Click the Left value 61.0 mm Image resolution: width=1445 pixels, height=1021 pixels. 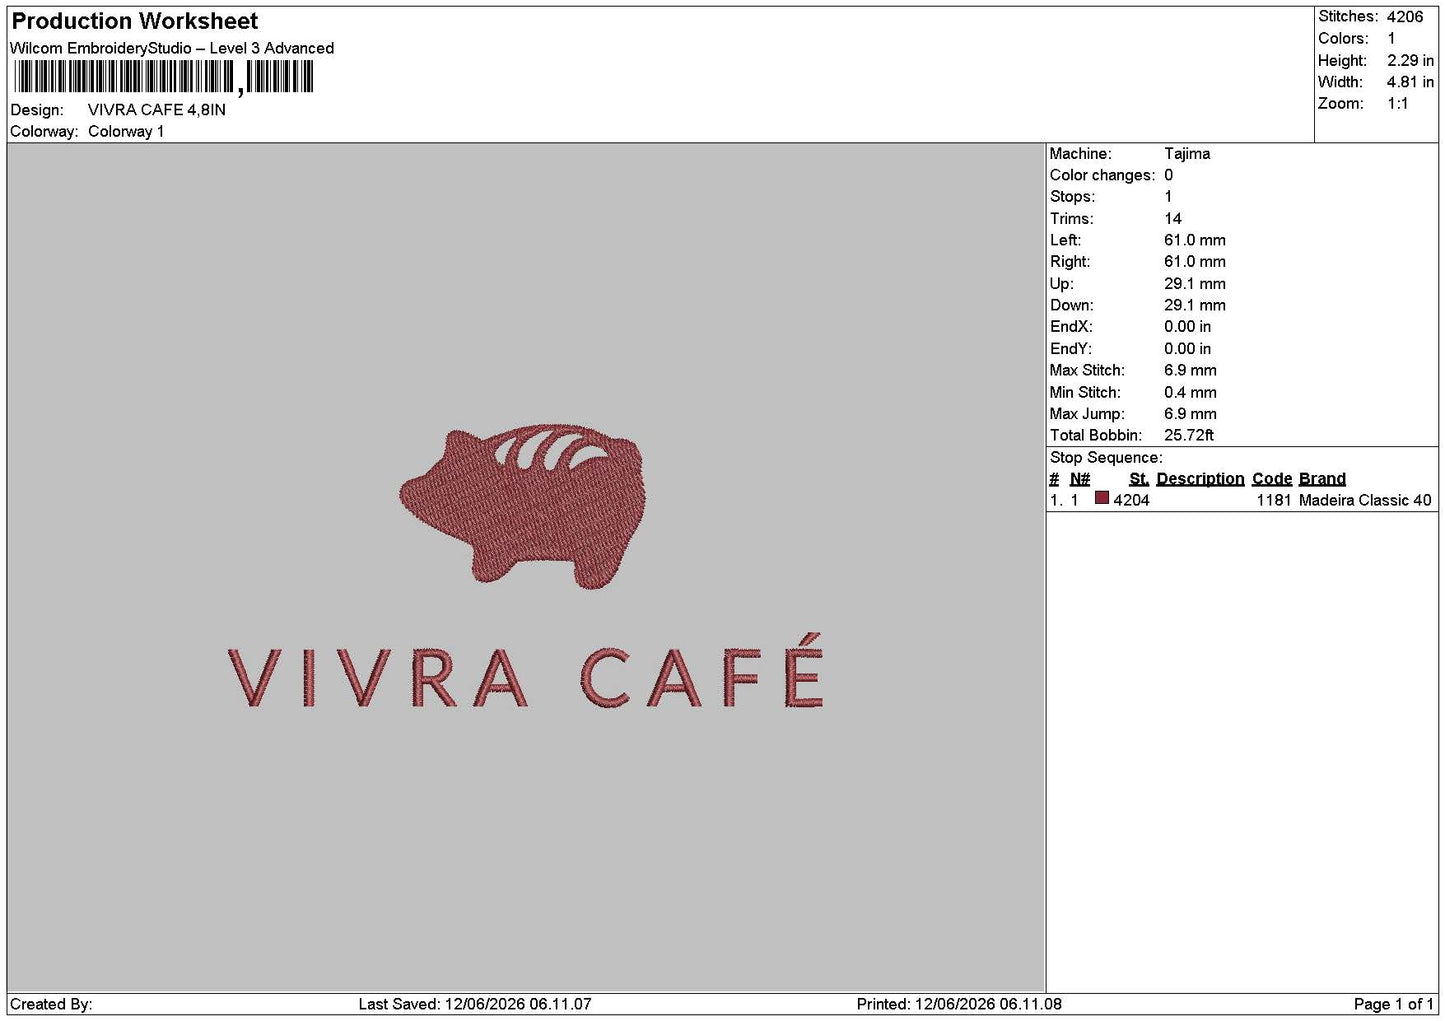pyautogui.click(x=1195, y=240)
